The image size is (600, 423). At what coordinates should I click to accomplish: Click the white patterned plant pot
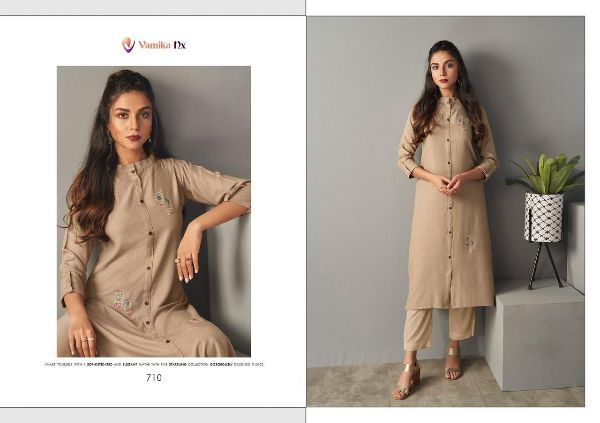(x=544, y=217)
